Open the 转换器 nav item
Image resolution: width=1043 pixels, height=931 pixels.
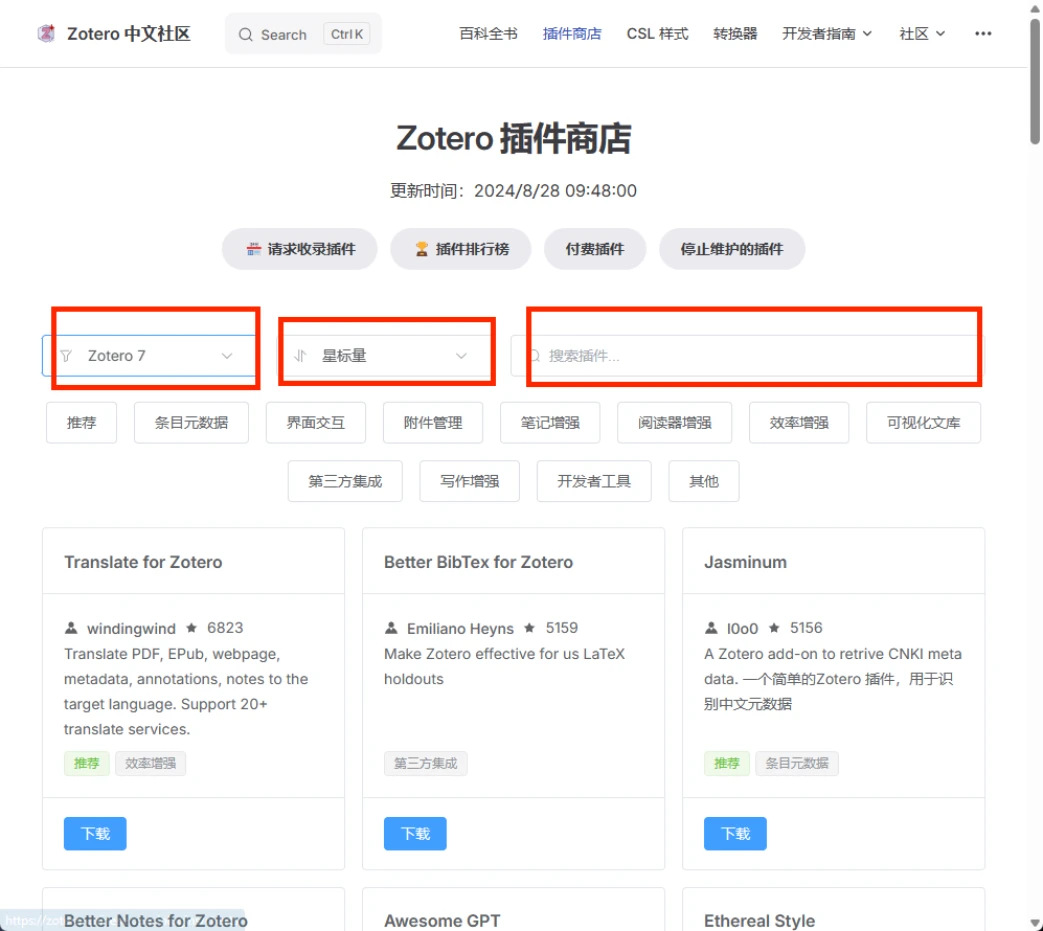click(735, 33)
